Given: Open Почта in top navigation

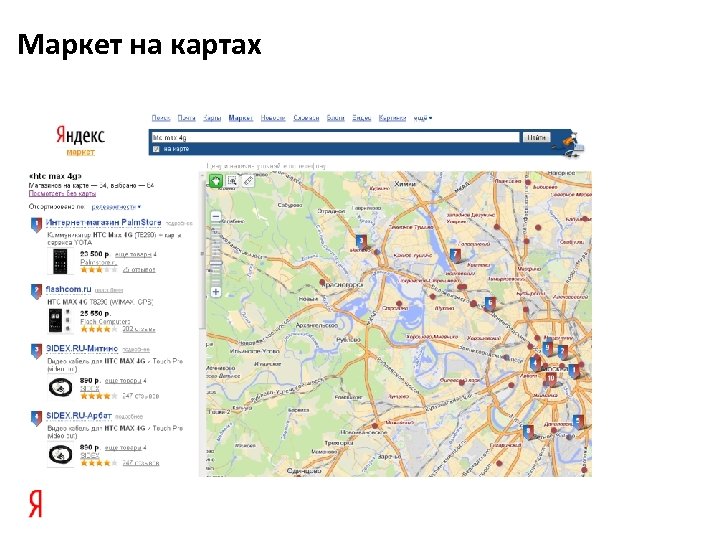Looking at the screenshot, I should click(186, 118).
